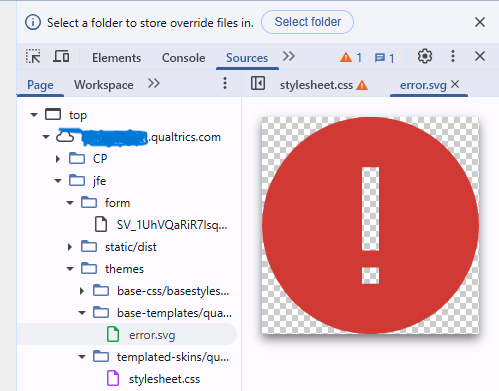Collapse the qualtrics.com domain node
Image resolution: width=499 pixels, height=391 pixels.
point(46,137)
